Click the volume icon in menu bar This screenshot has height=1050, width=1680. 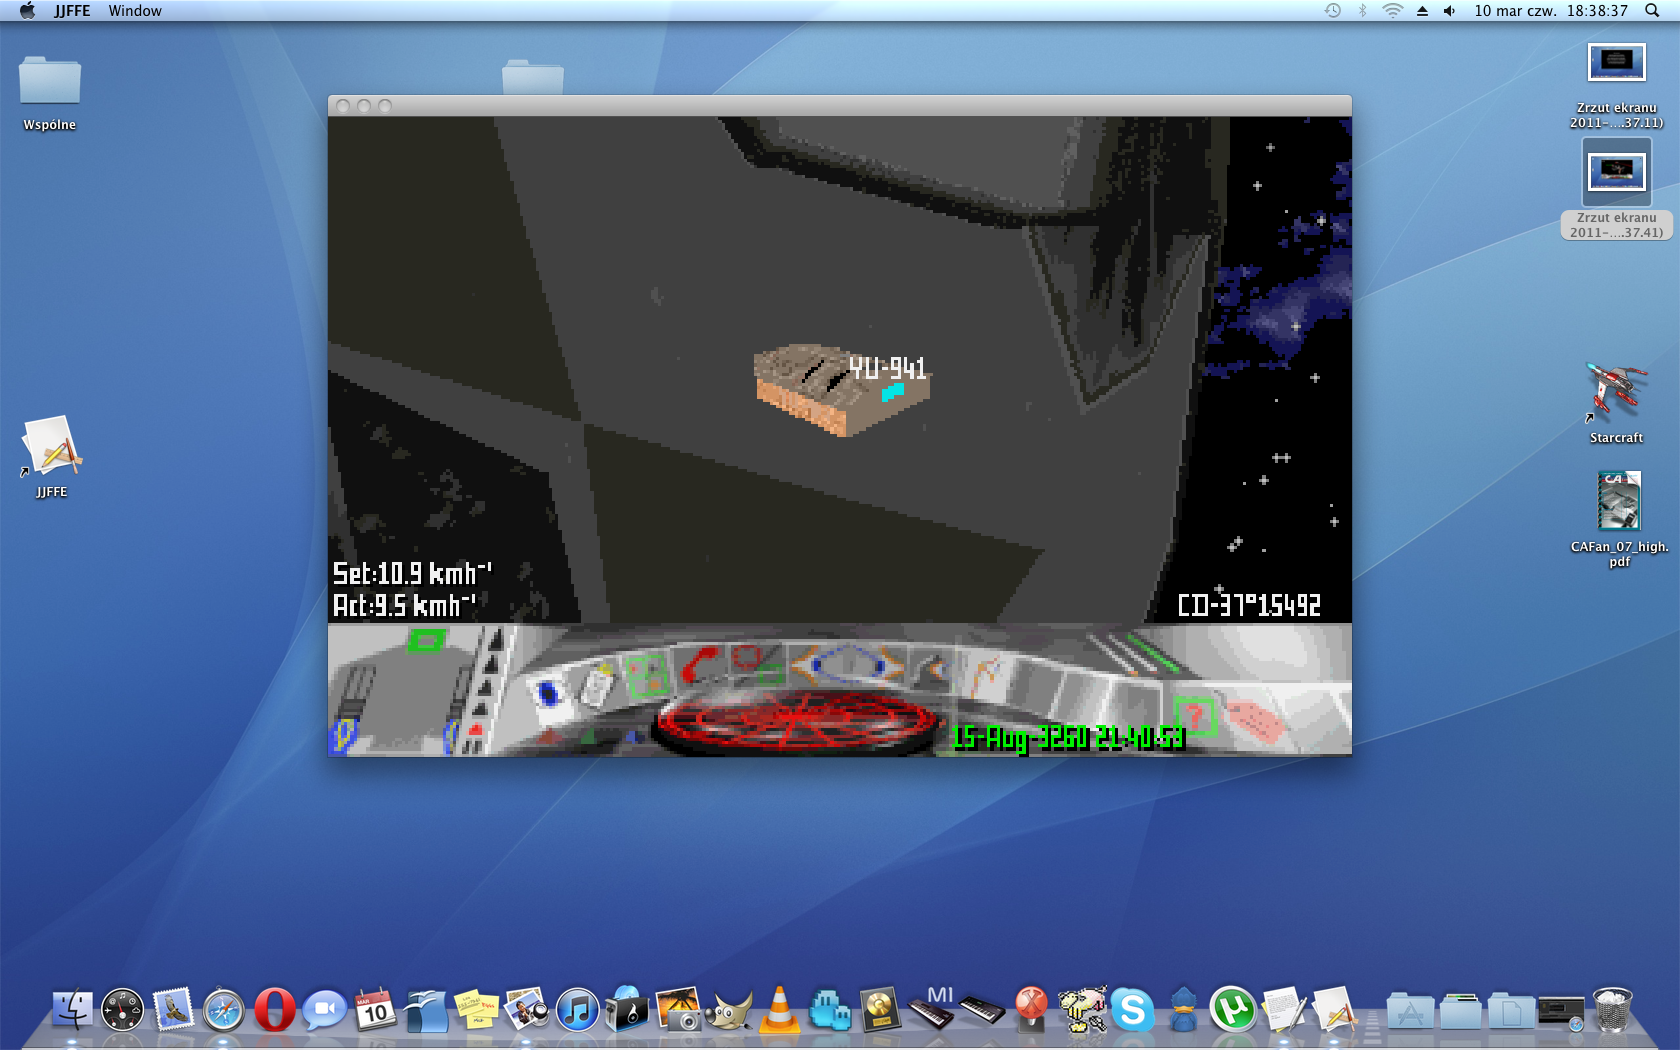click(x=1450, y=11)
